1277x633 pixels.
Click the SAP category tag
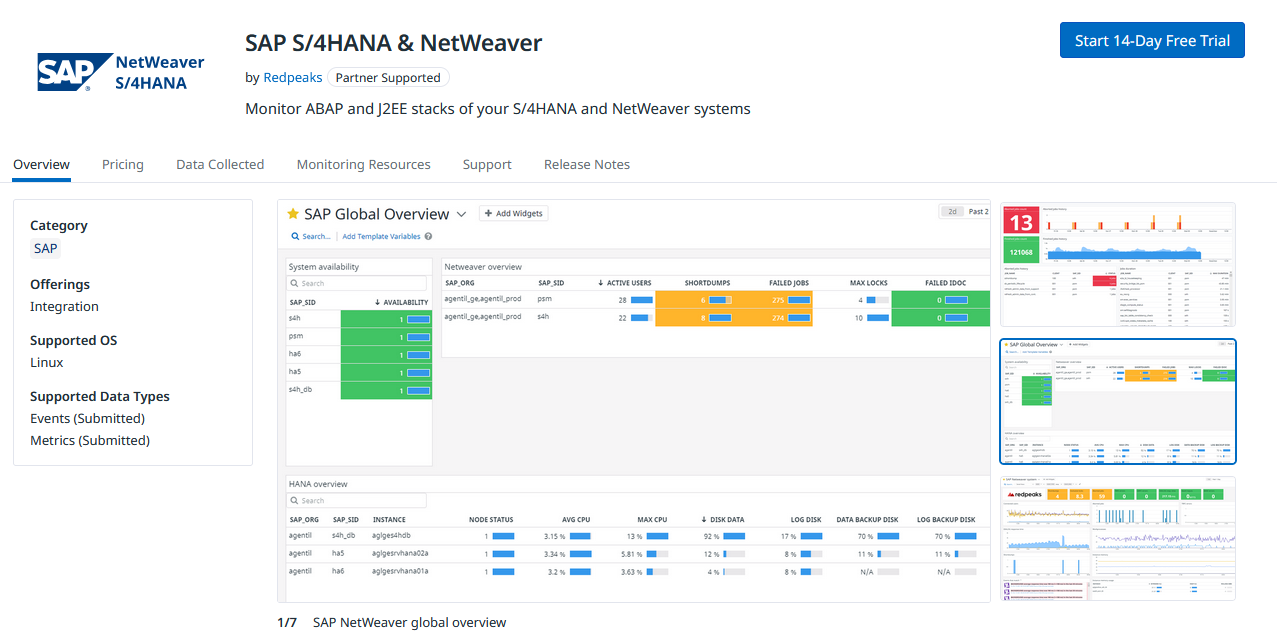(x=45, y=249)
